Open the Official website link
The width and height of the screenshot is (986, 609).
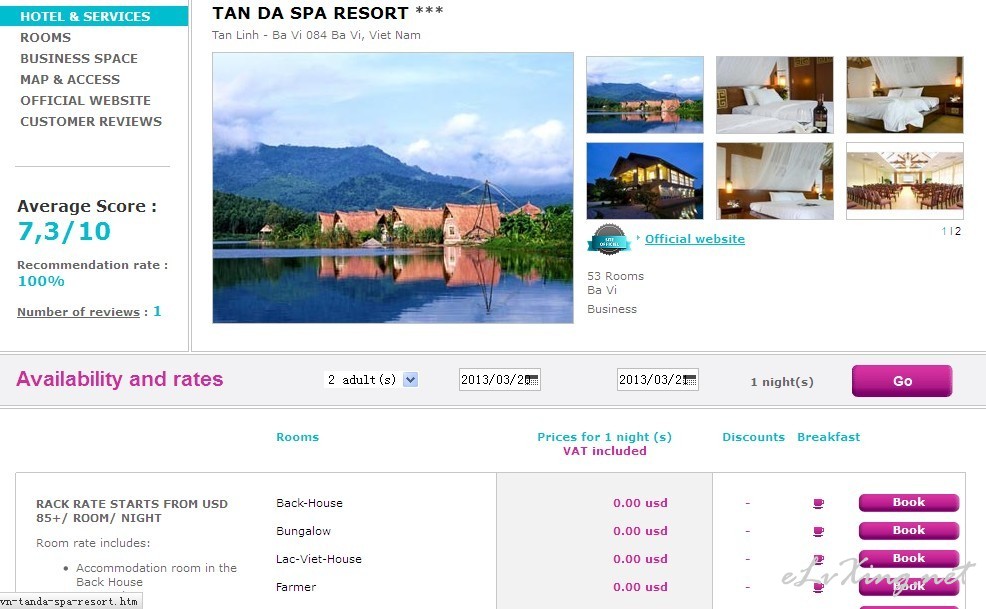point(695,239)
